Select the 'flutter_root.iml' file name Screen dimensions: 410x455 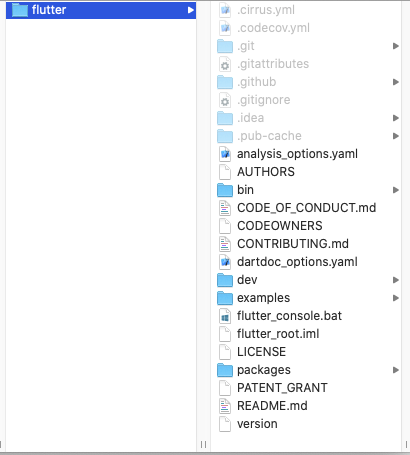[x=278, y=334]
